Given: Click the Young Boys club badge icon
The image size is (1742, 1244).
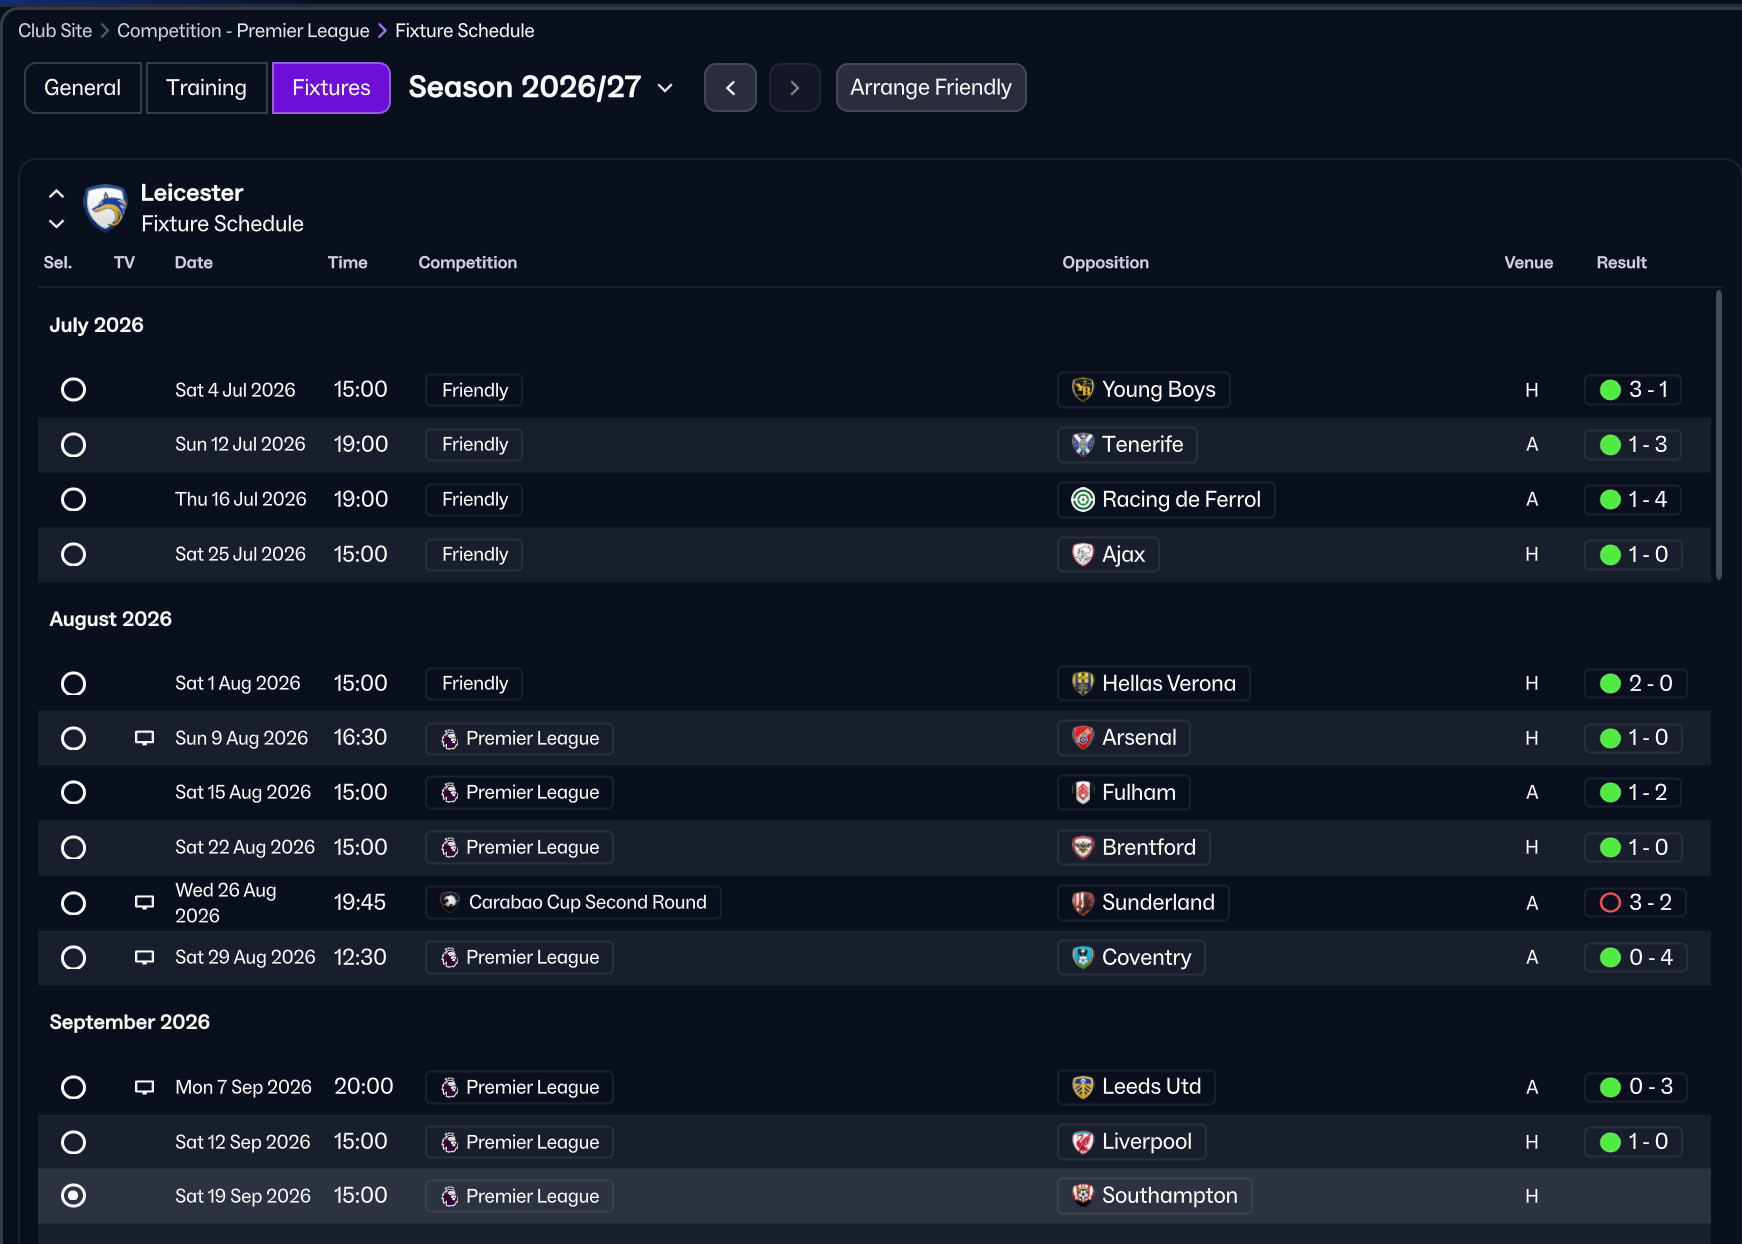Looking at the screenshot, I should click(1082, 390).
